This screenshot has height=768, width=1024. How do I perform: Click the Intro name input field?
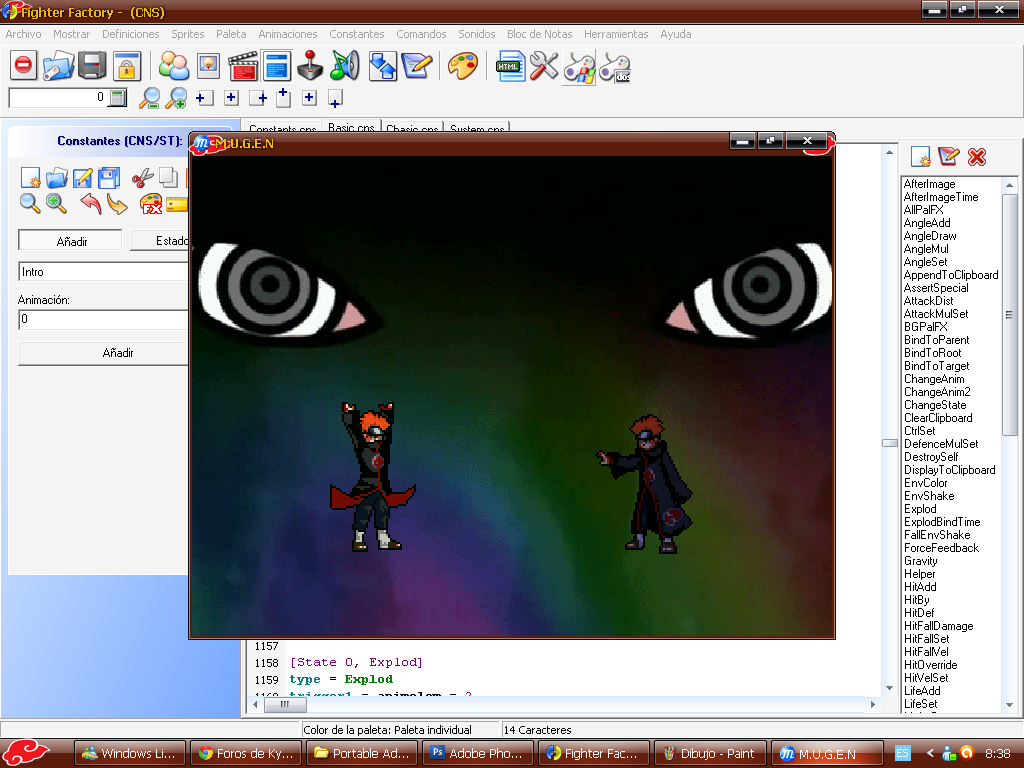point(103,272)
